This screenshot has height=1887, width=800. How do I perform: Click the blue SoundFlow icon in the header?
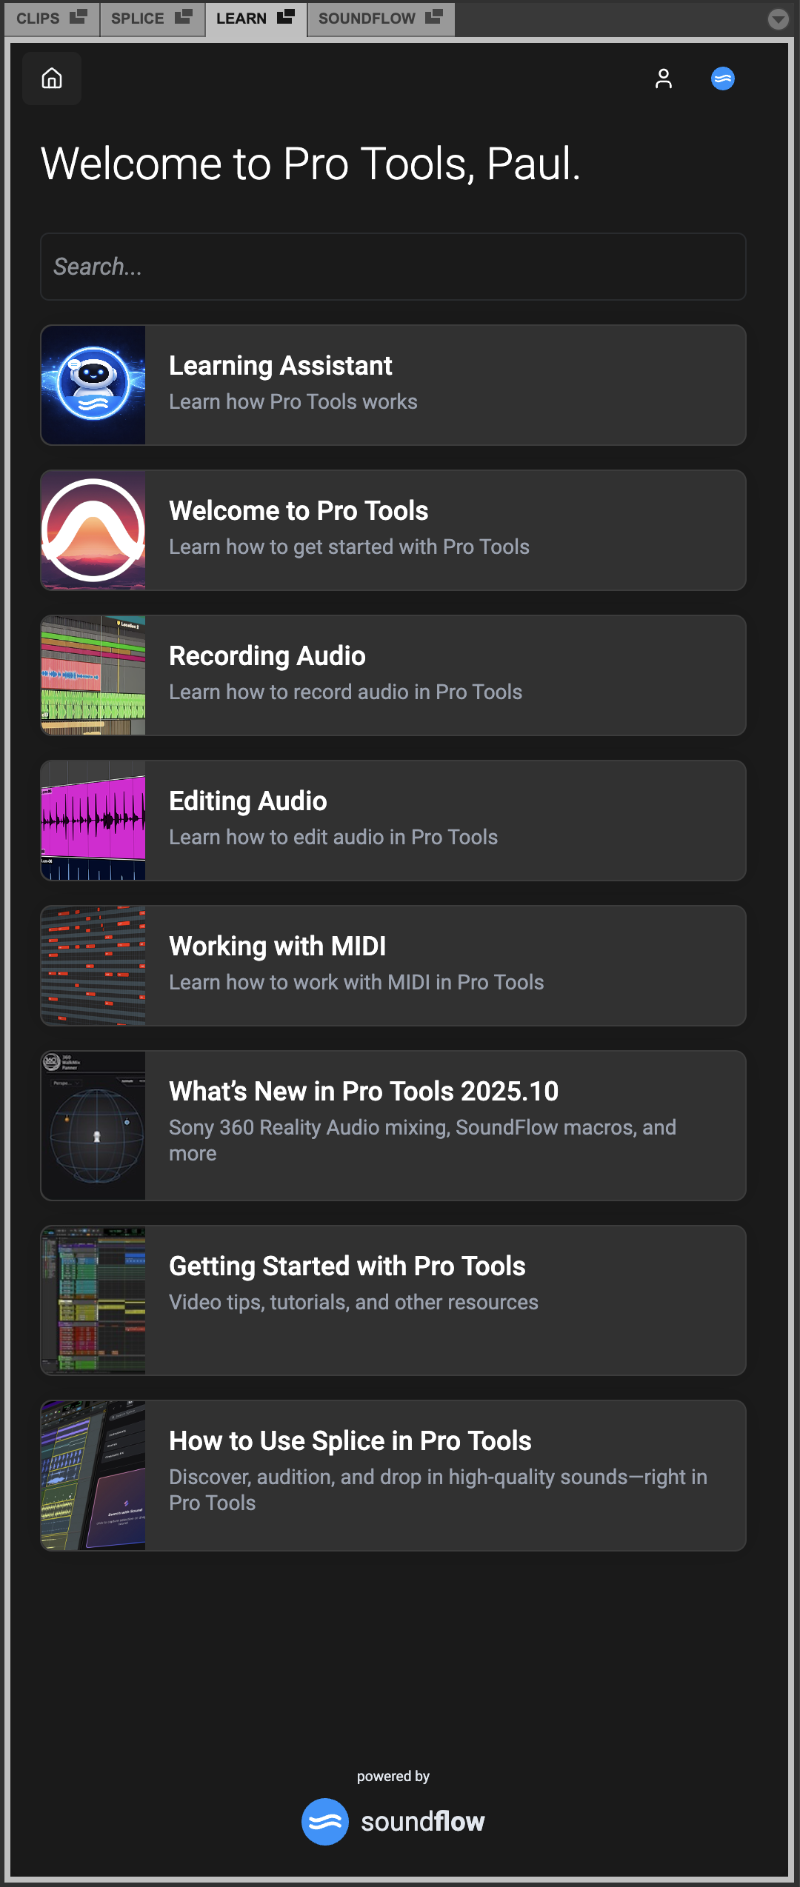(723, 78)
